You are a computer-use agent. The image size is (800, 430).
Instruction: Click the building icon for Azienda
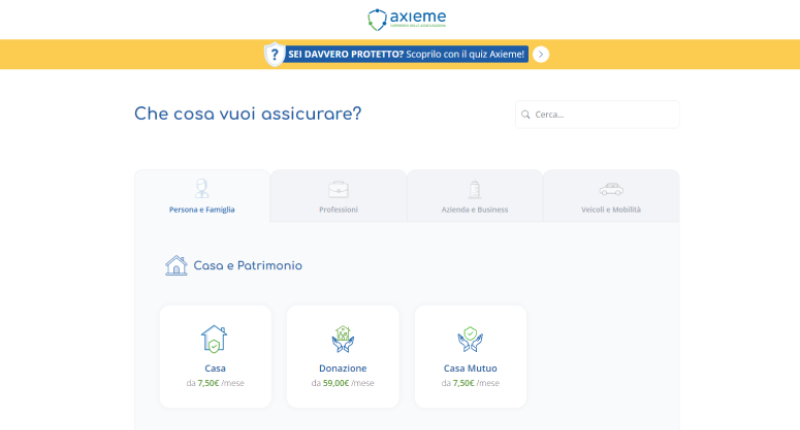[474, 189]
